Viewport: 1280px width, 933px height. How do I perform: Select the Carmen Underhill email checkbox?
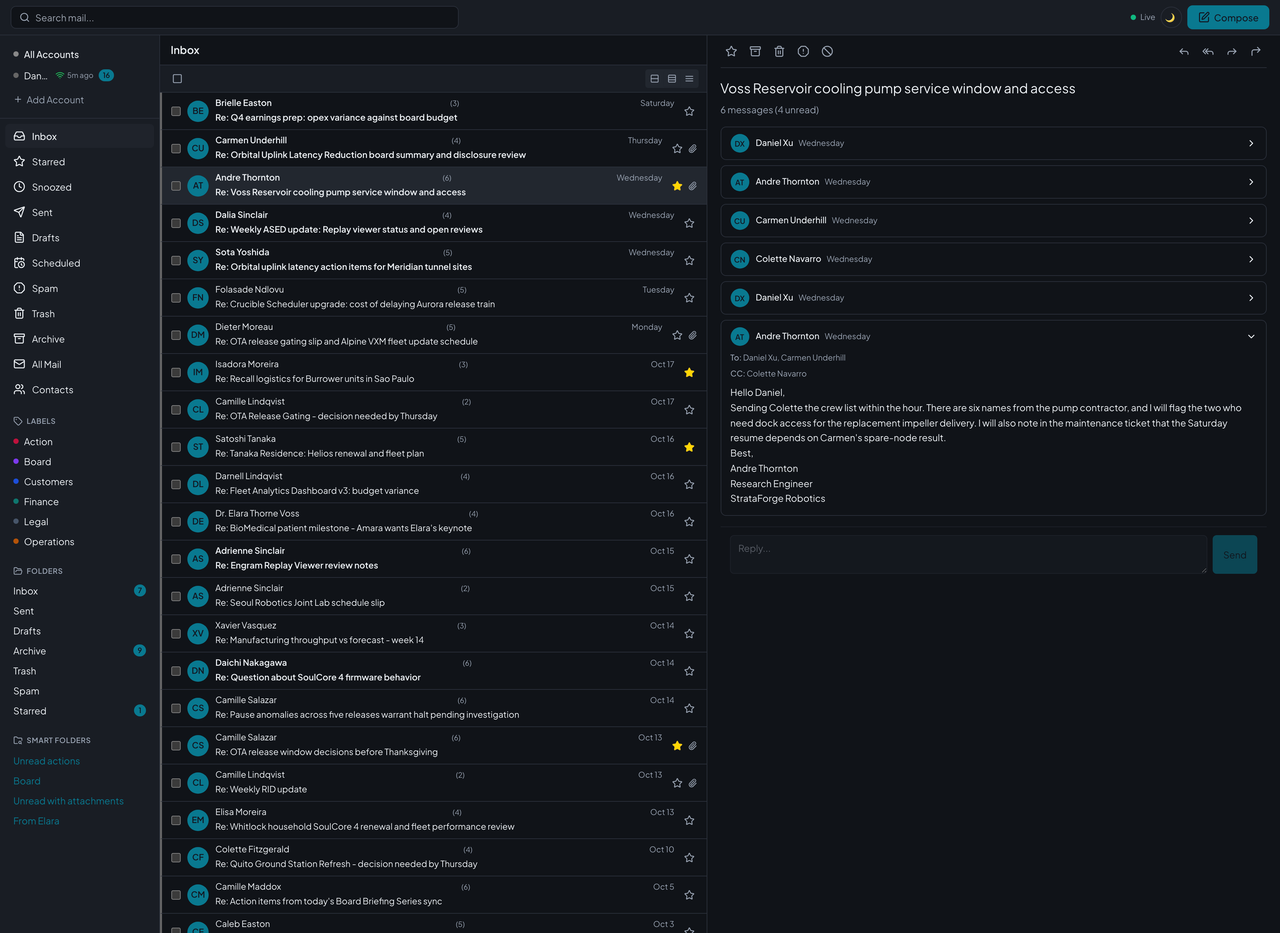(x=176, y=148)
